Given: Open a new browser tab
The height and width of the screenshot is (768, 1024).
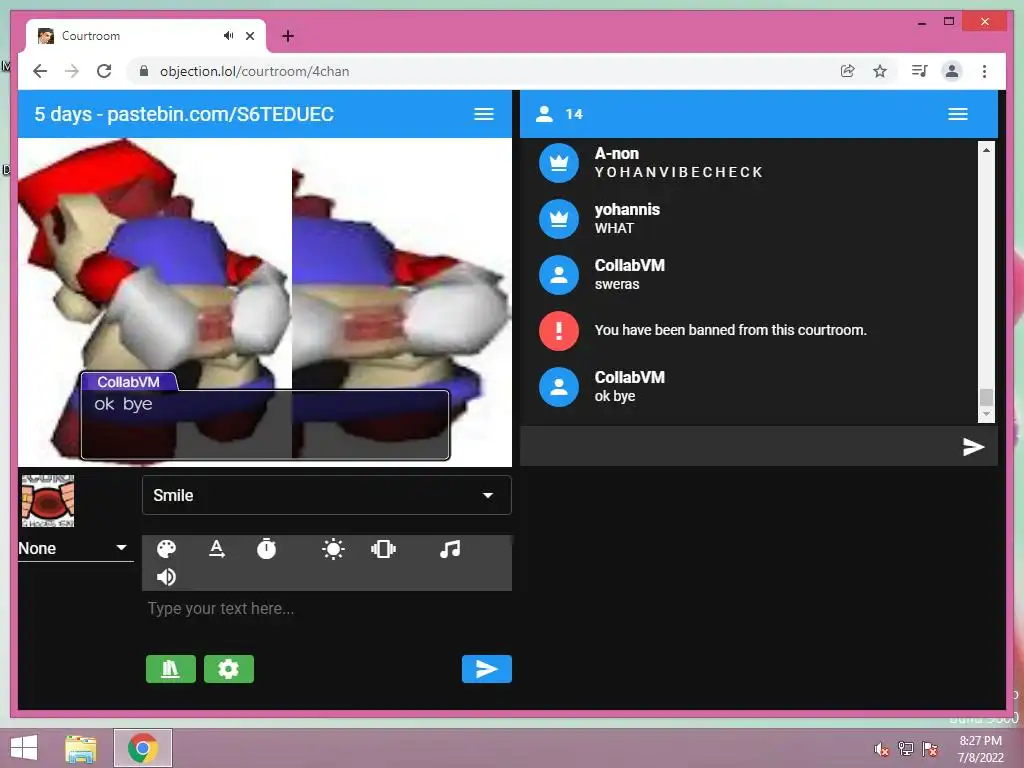Looking at the screenshot, I should point(288,36).
